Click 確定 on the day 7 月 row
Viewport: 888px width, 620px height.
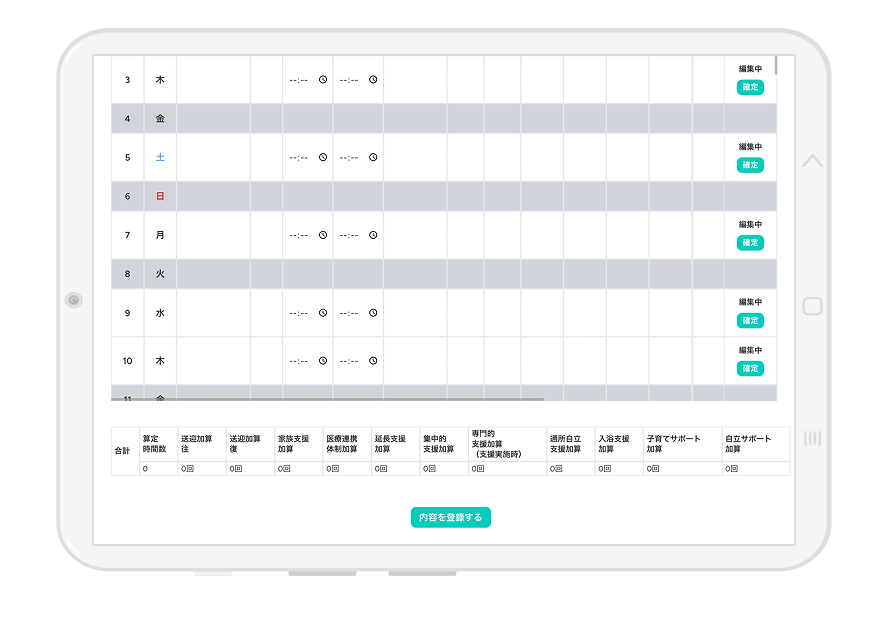(750, 243)
